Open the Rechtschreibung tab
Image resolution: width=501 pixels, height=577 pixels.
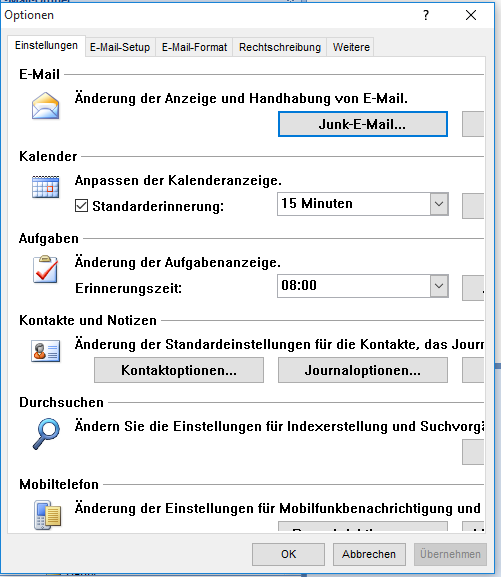click(x=280, y=47)
